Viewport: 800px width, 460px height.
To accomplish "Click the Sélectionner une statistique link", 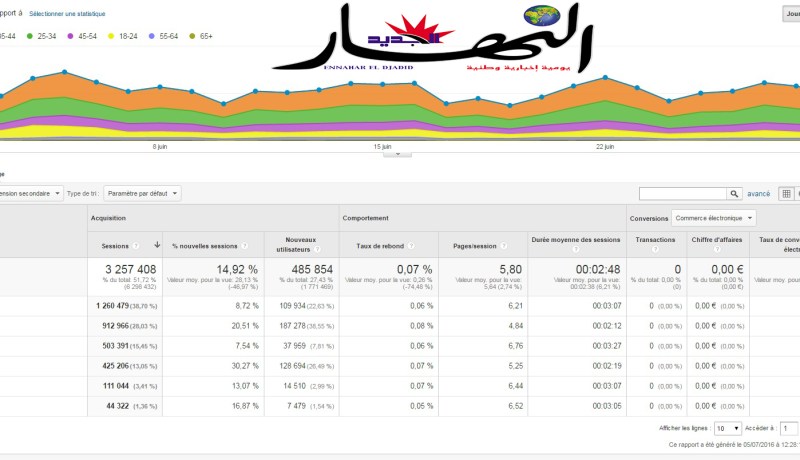I will 67,14.
